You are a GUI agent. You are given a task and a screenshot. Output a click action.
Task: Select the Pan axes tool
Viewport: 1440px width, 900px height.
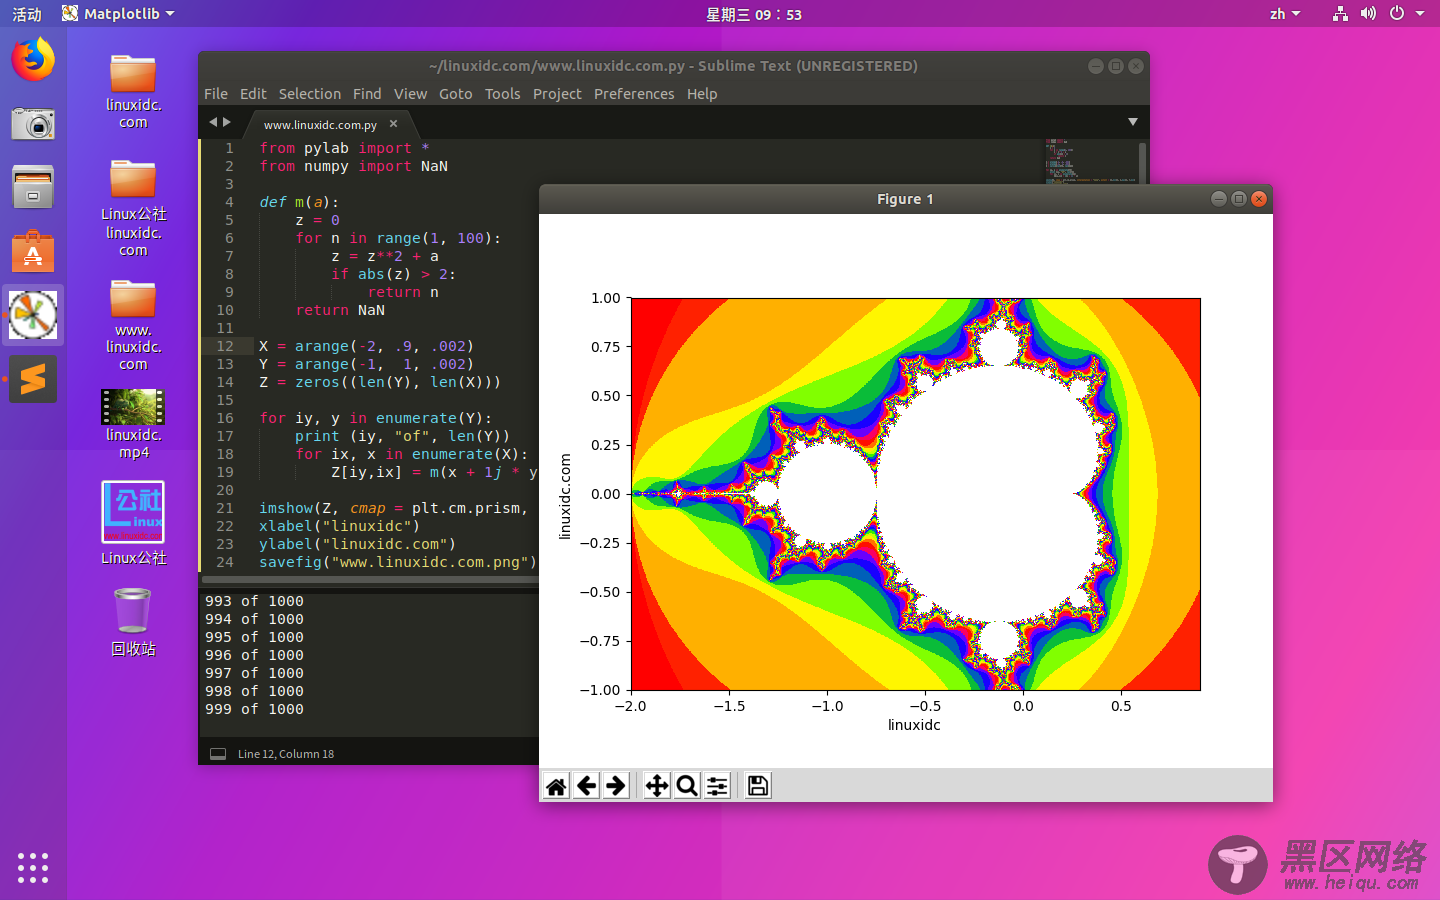657,786
